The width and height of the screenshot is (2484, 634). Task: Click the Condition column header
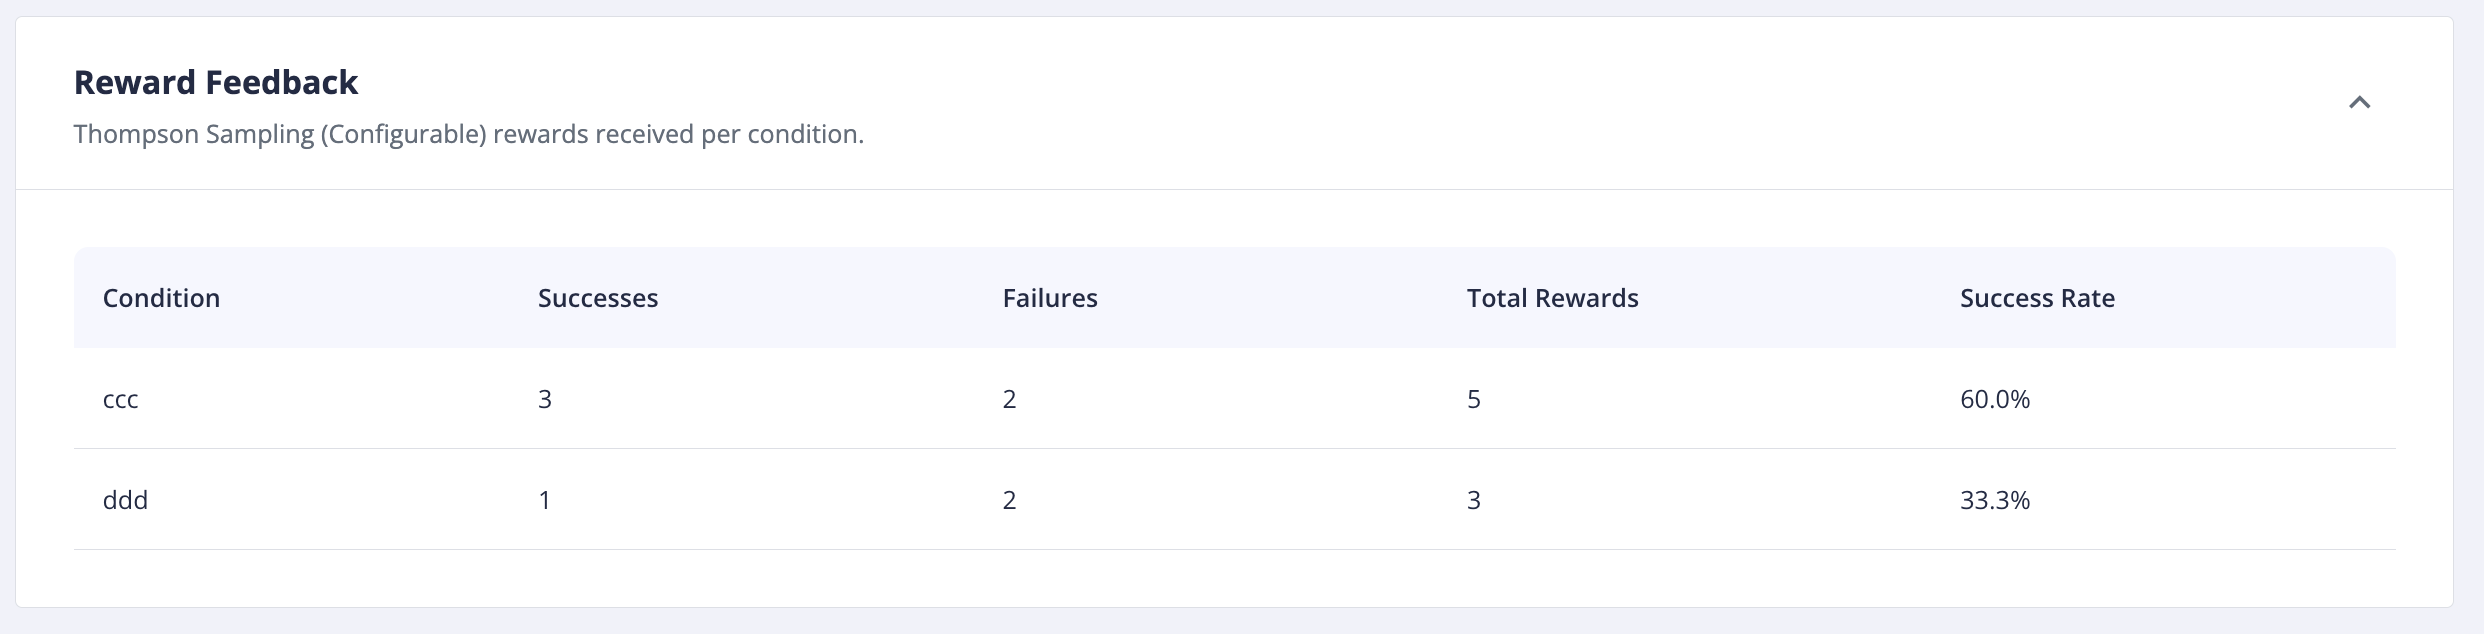(161, 298)
